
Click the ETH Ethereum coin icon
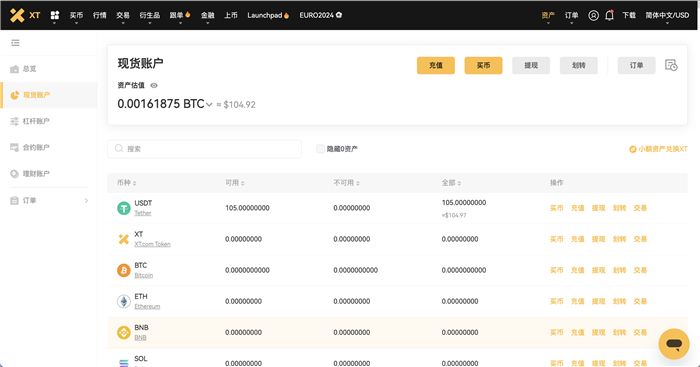(x=124, y=301)
